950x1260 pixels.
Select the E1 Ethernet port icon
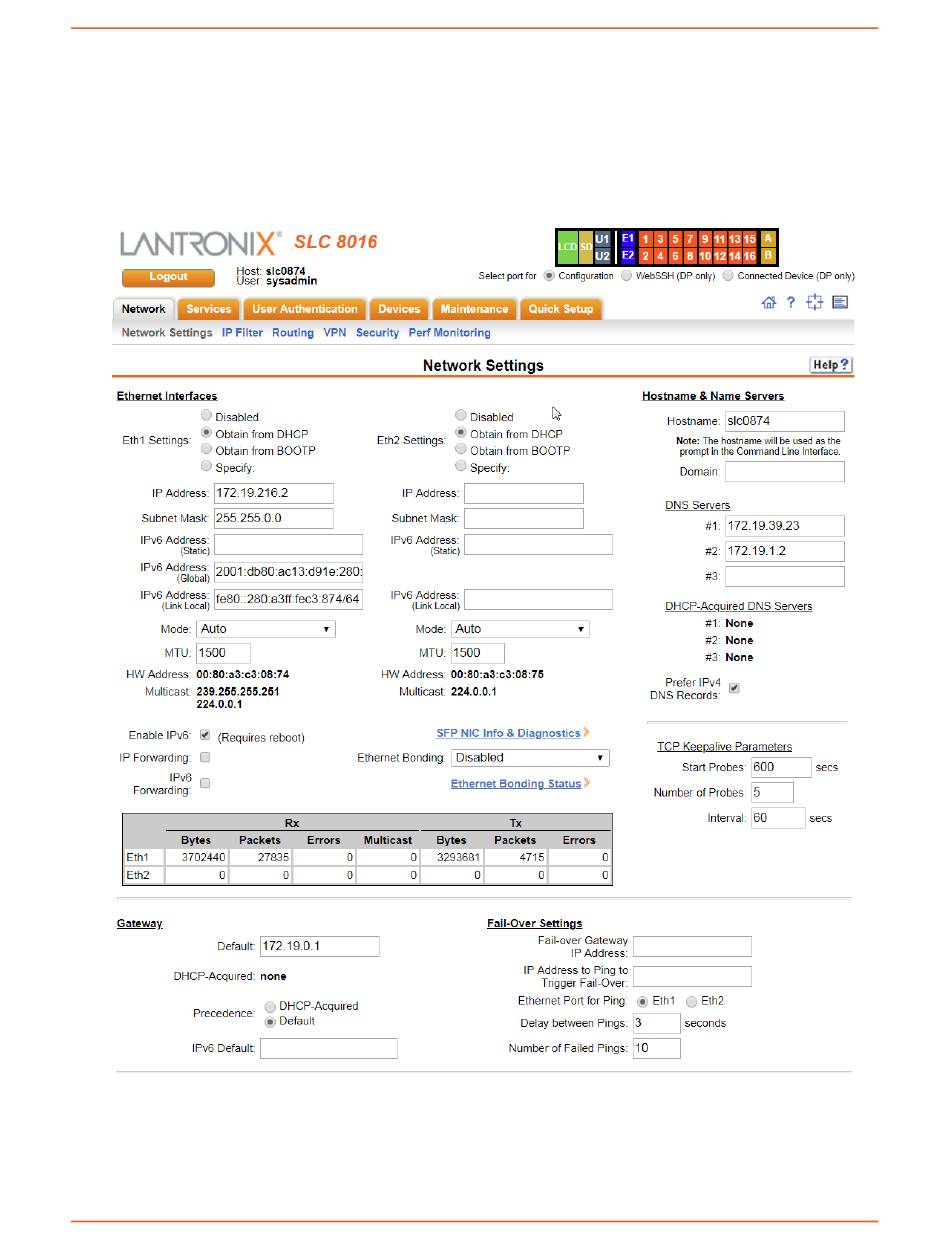628,239
